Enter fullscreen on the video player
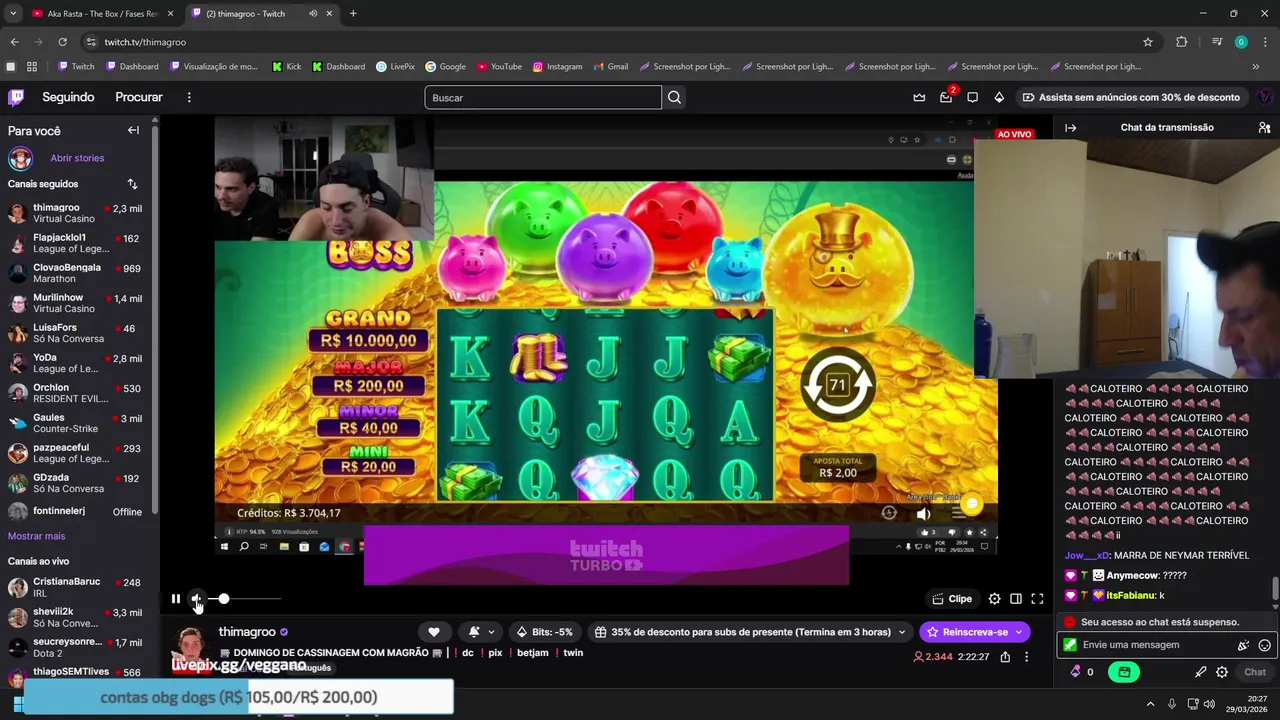Viewport: 1280px width, 720px height. coord(1037,599)
